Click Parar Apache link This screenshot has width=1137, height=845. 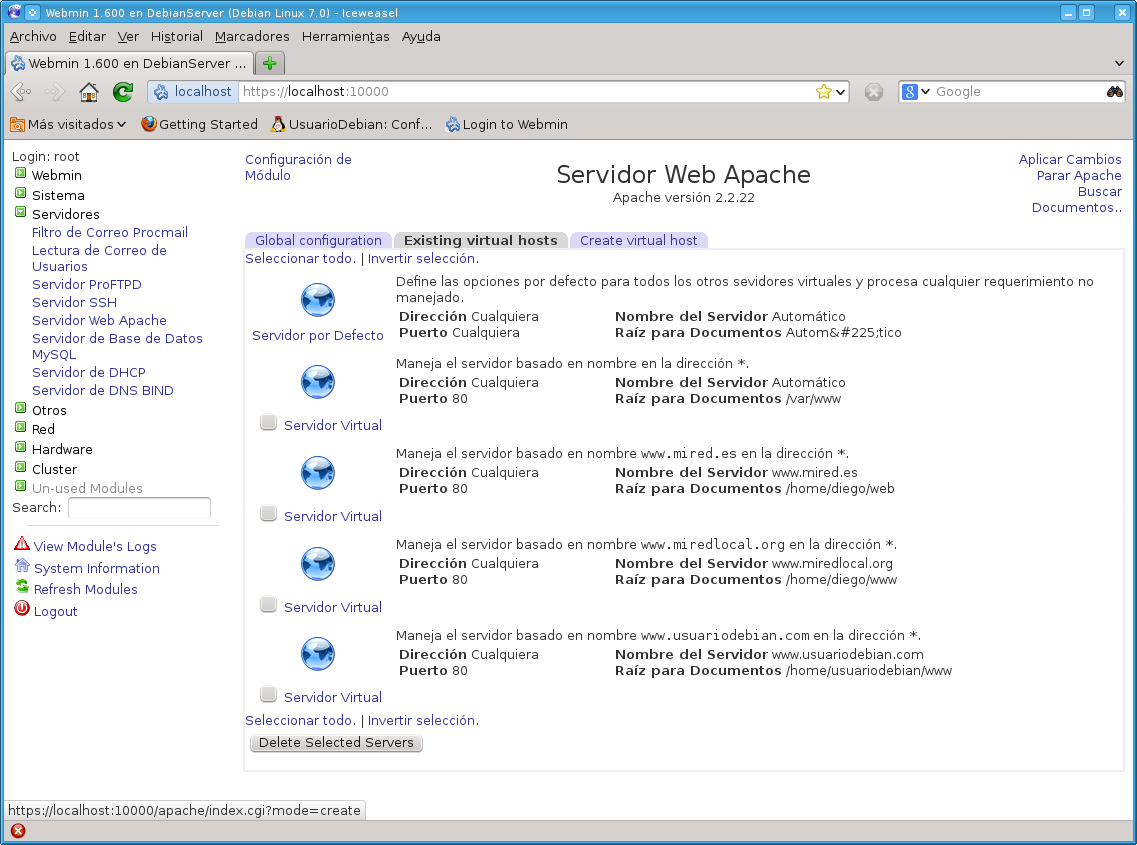pyautogui.click(x=1078, y=176)
